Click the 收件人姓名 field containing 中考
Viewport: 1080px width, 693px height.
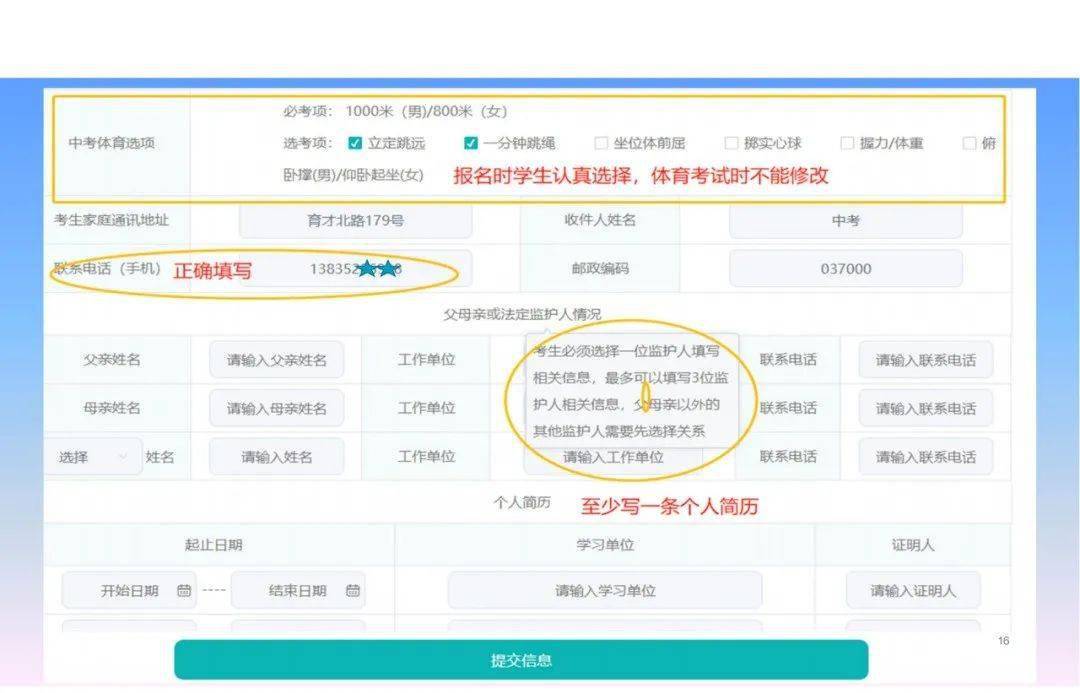point(845,220)
